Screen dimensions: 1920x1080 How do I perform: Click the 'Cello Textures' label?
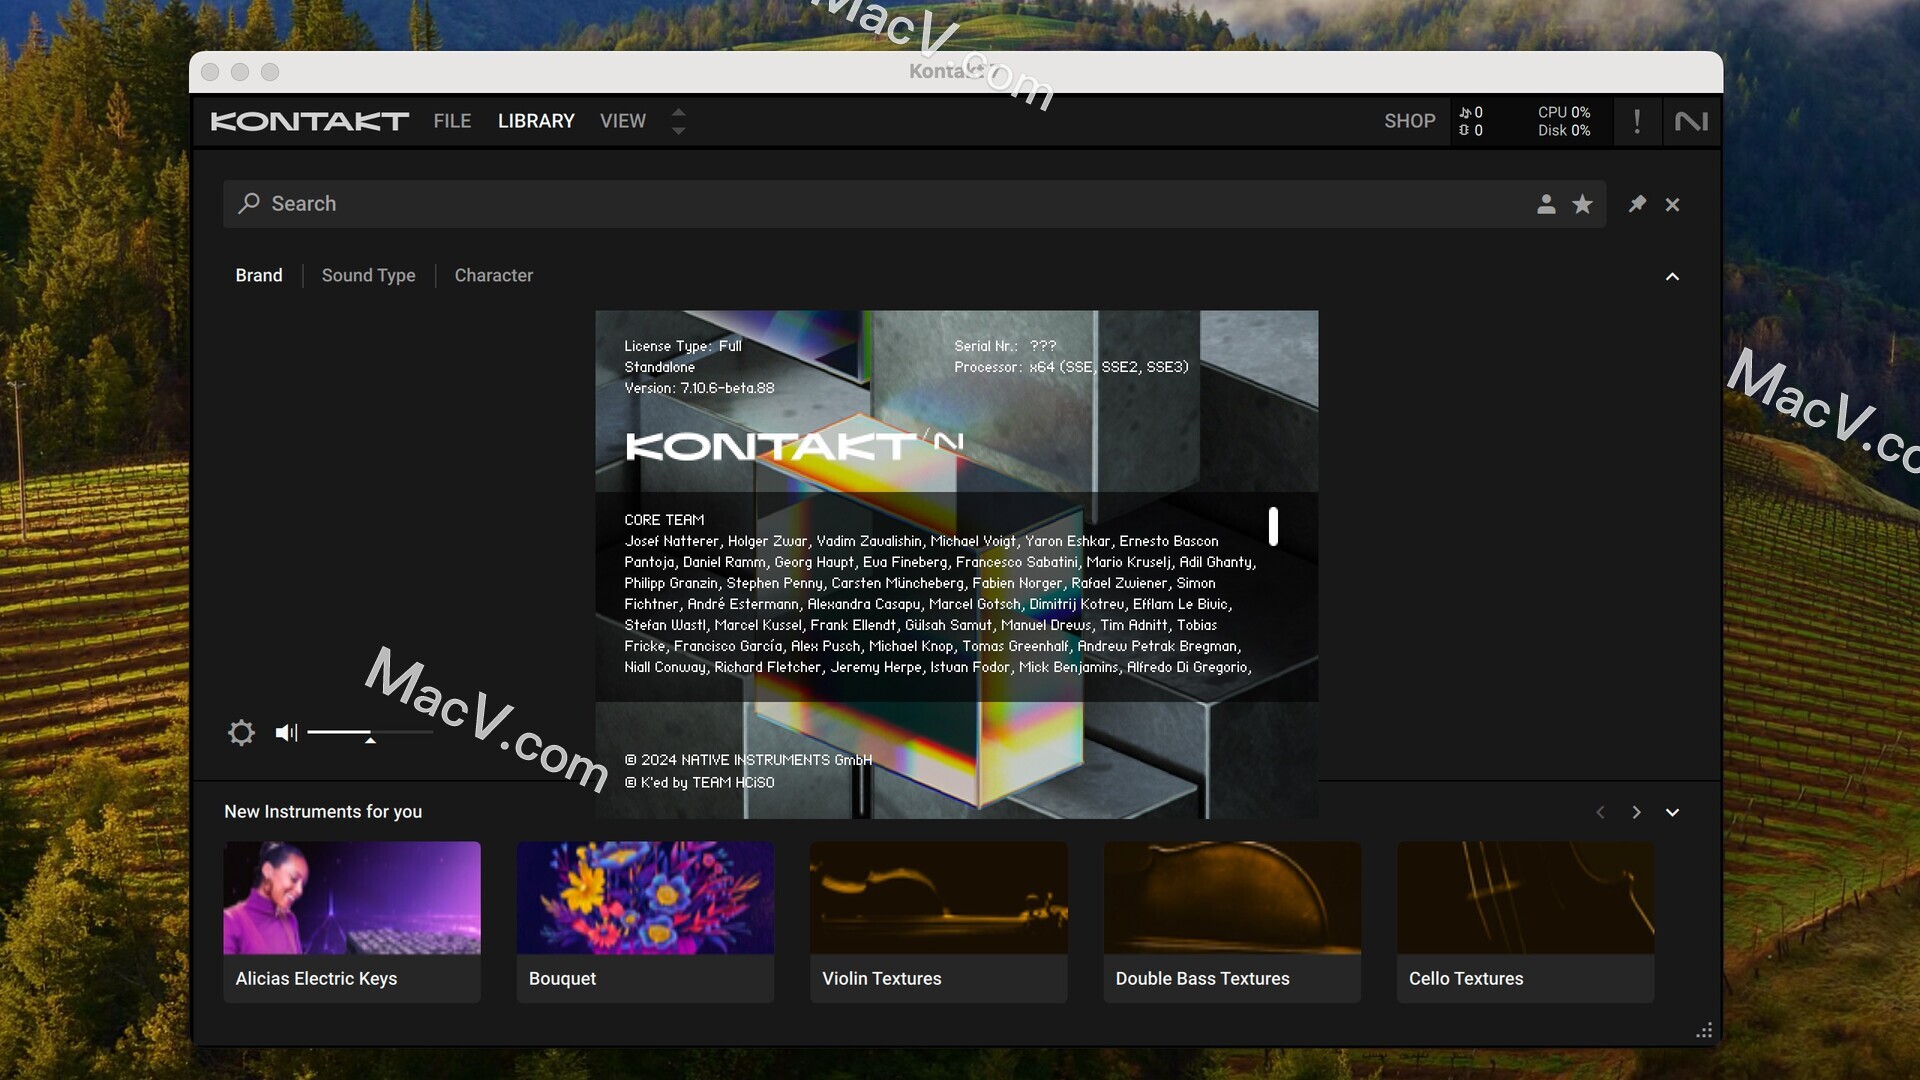pyautogui.click(x=1466, y=979)
